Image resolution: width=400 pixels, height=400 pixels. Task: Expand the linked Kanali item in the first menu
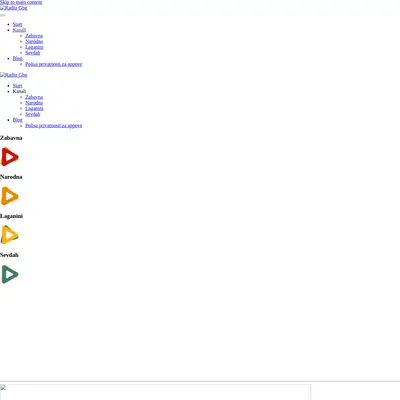tap(19, 30)
